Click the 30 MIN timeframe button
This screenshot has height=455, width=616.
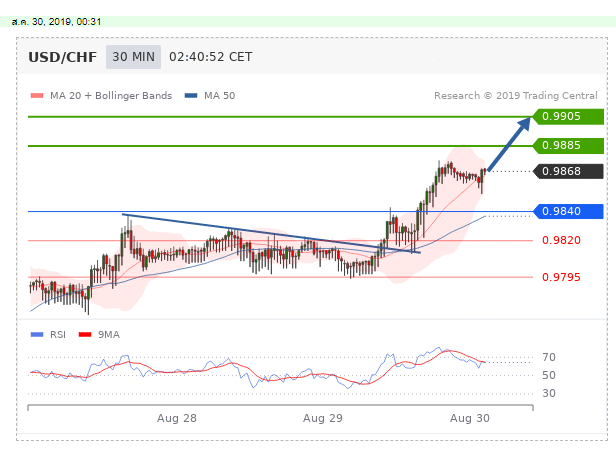tap(133, 57)
